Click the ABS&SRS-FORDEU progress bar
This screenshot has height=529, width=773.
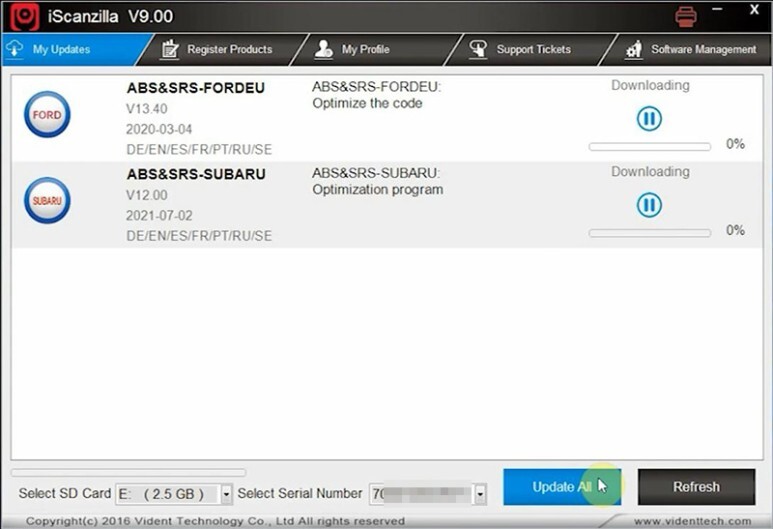tap(650, 146)
